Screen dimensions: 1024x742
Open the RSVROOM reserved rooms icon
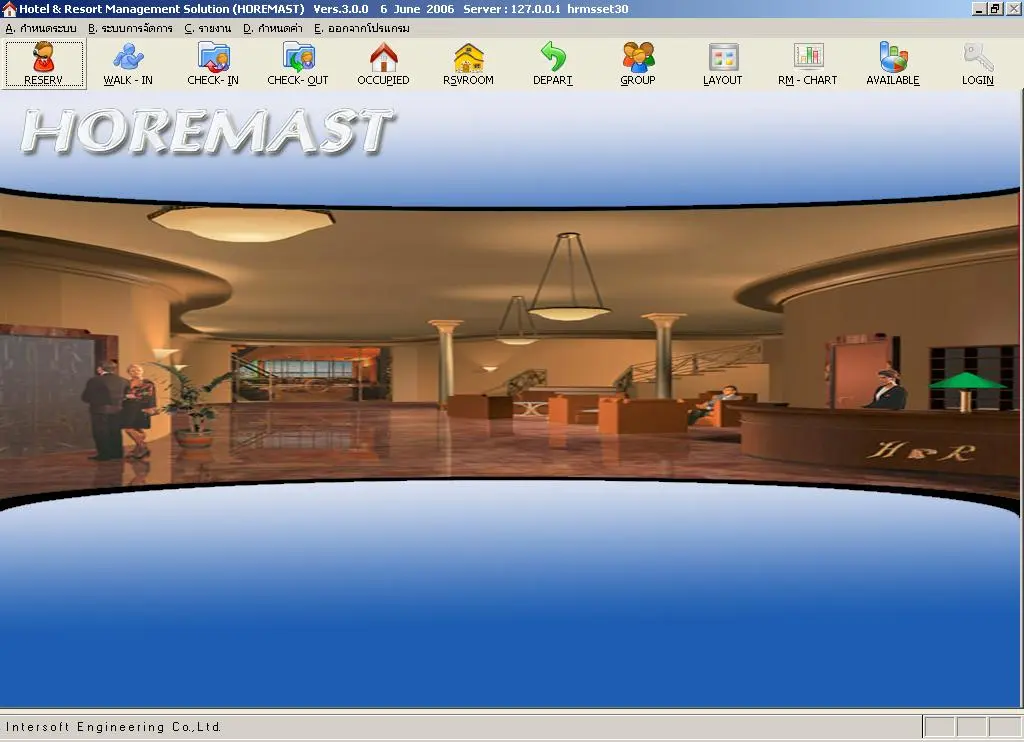coord(468,63)
